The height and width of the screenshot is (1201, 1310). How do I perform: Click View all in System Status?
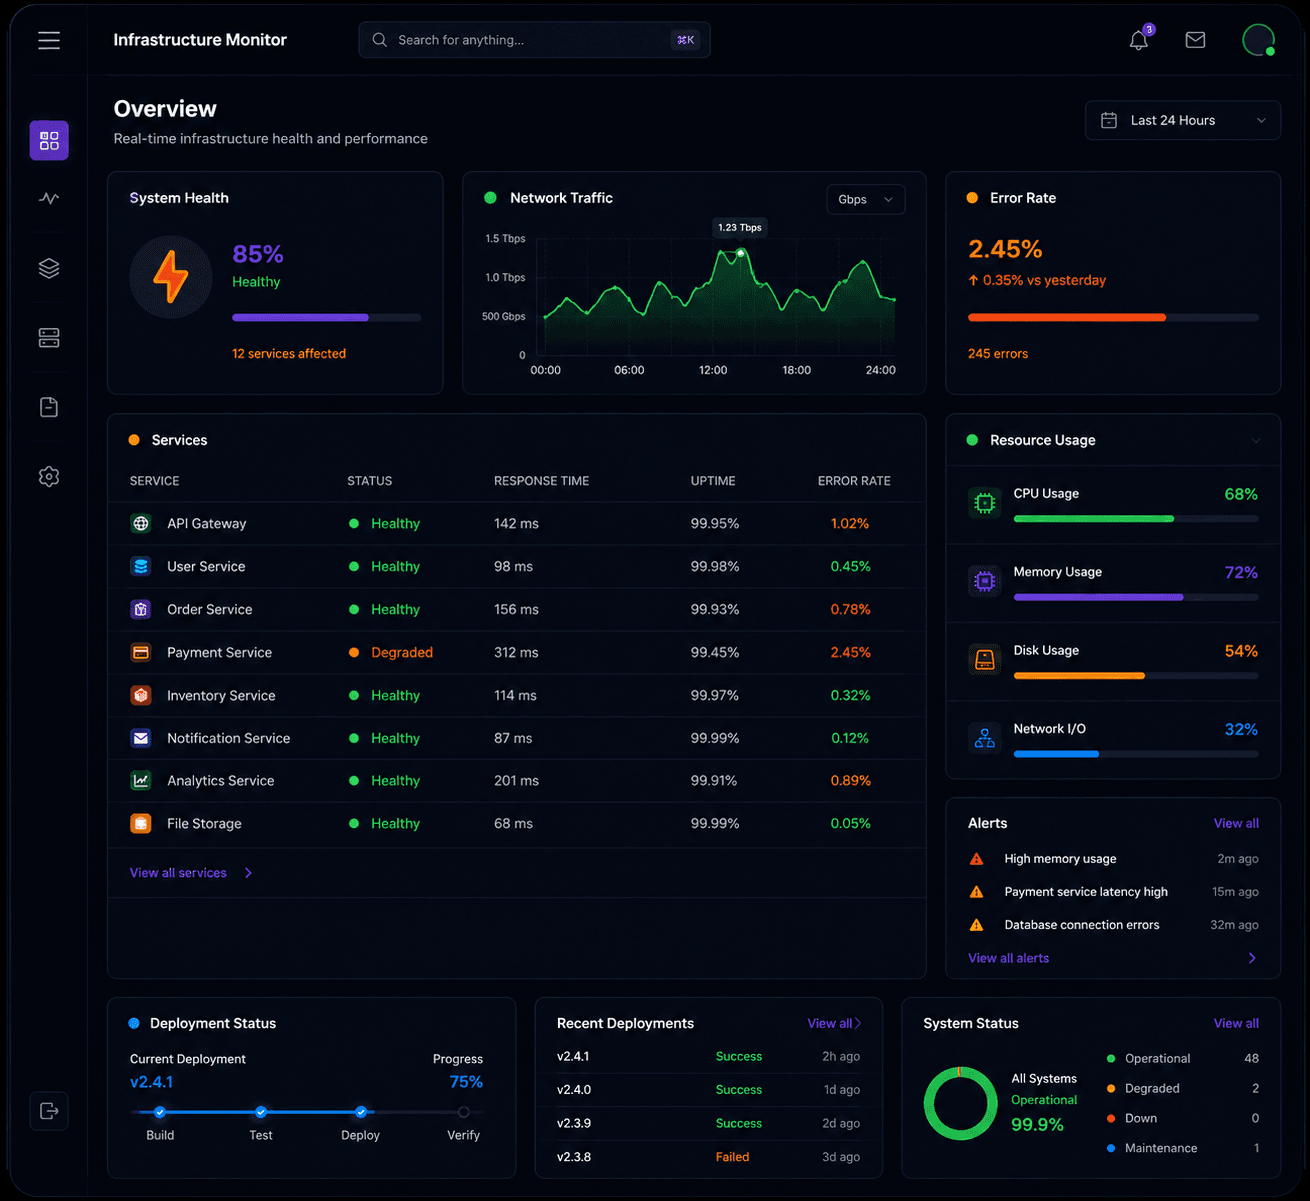[1236, 1023]
